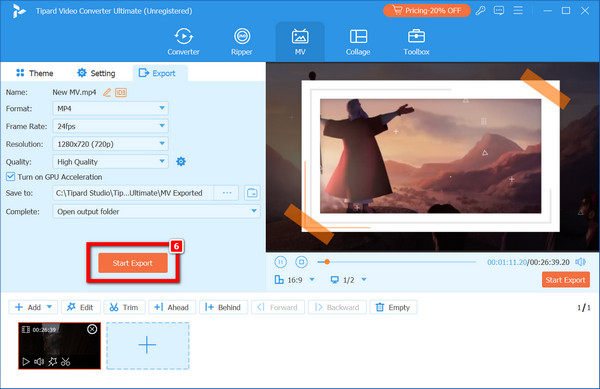
Task: Expand the Format dropdown
Action: click(110, 109)
